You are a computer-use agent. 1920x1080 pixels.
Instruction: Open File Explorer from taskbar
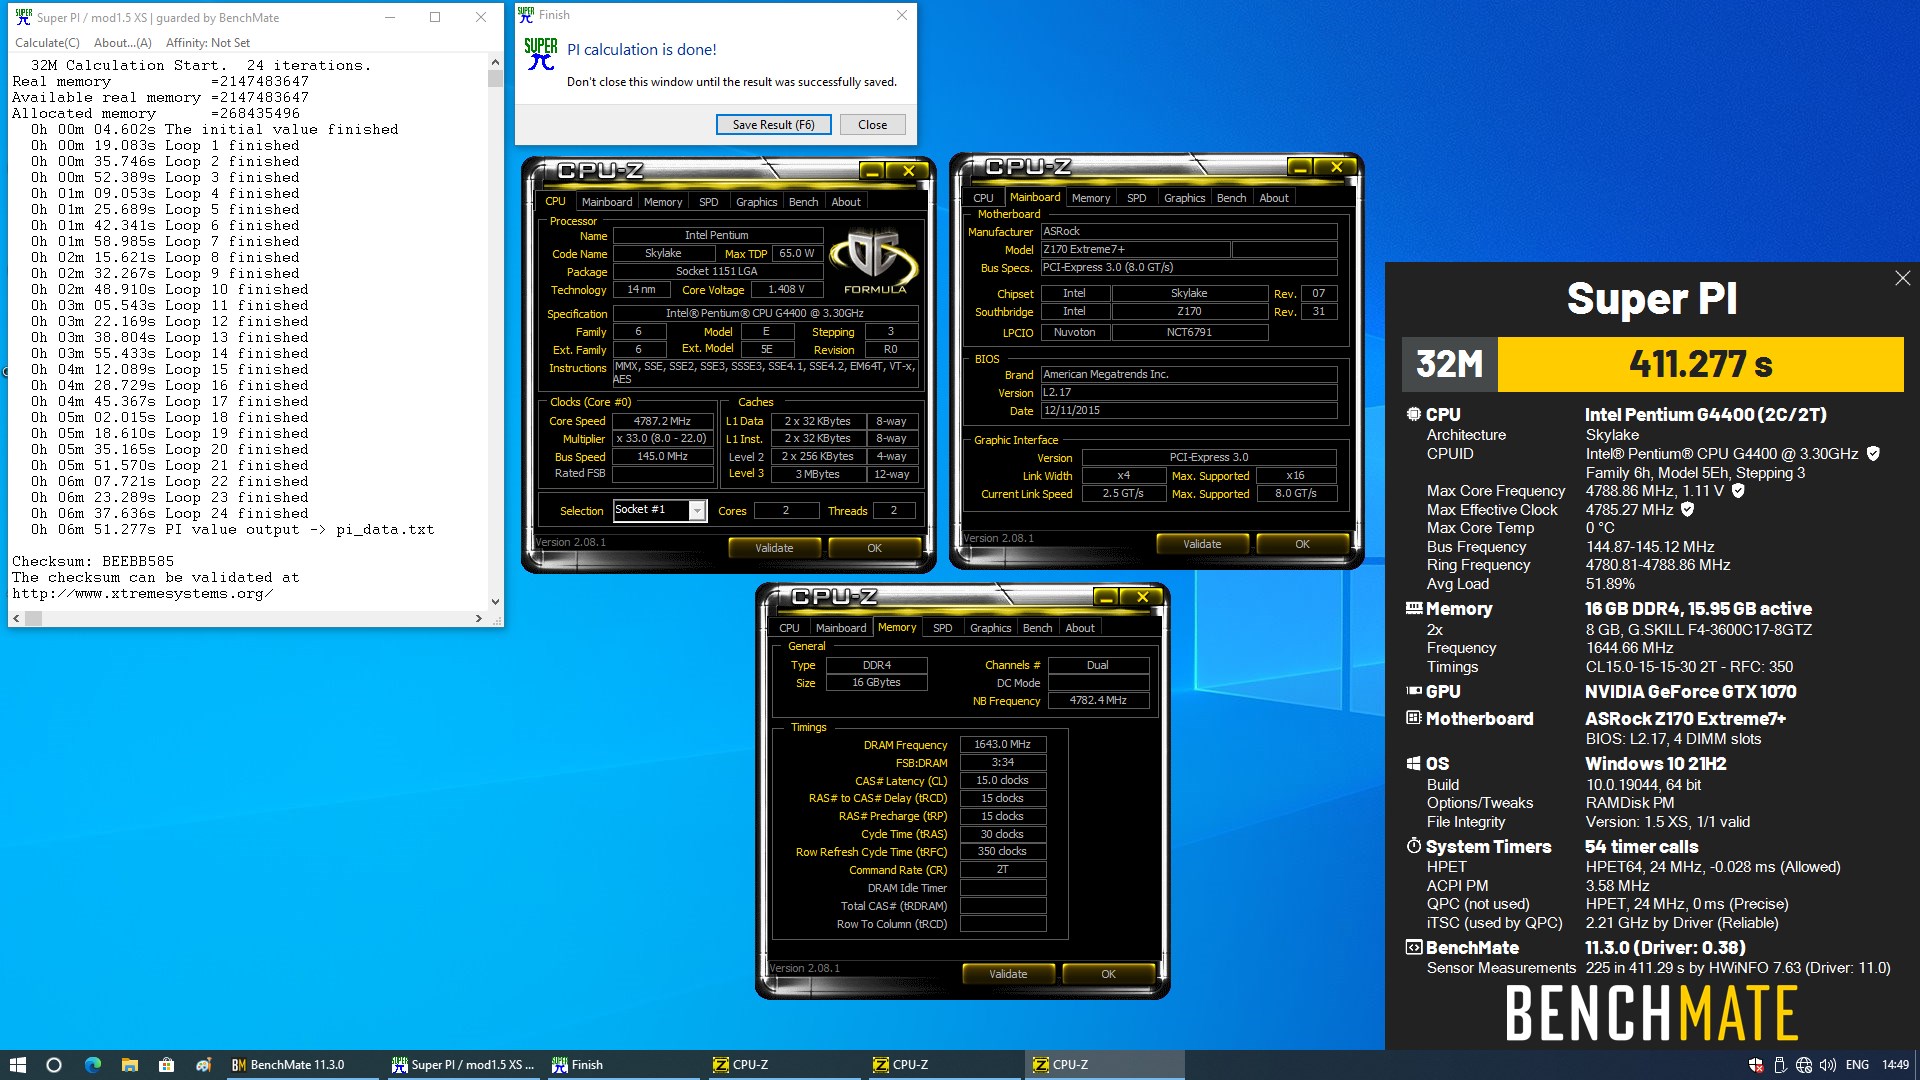pyautogui.click(x=130, y=1065)
